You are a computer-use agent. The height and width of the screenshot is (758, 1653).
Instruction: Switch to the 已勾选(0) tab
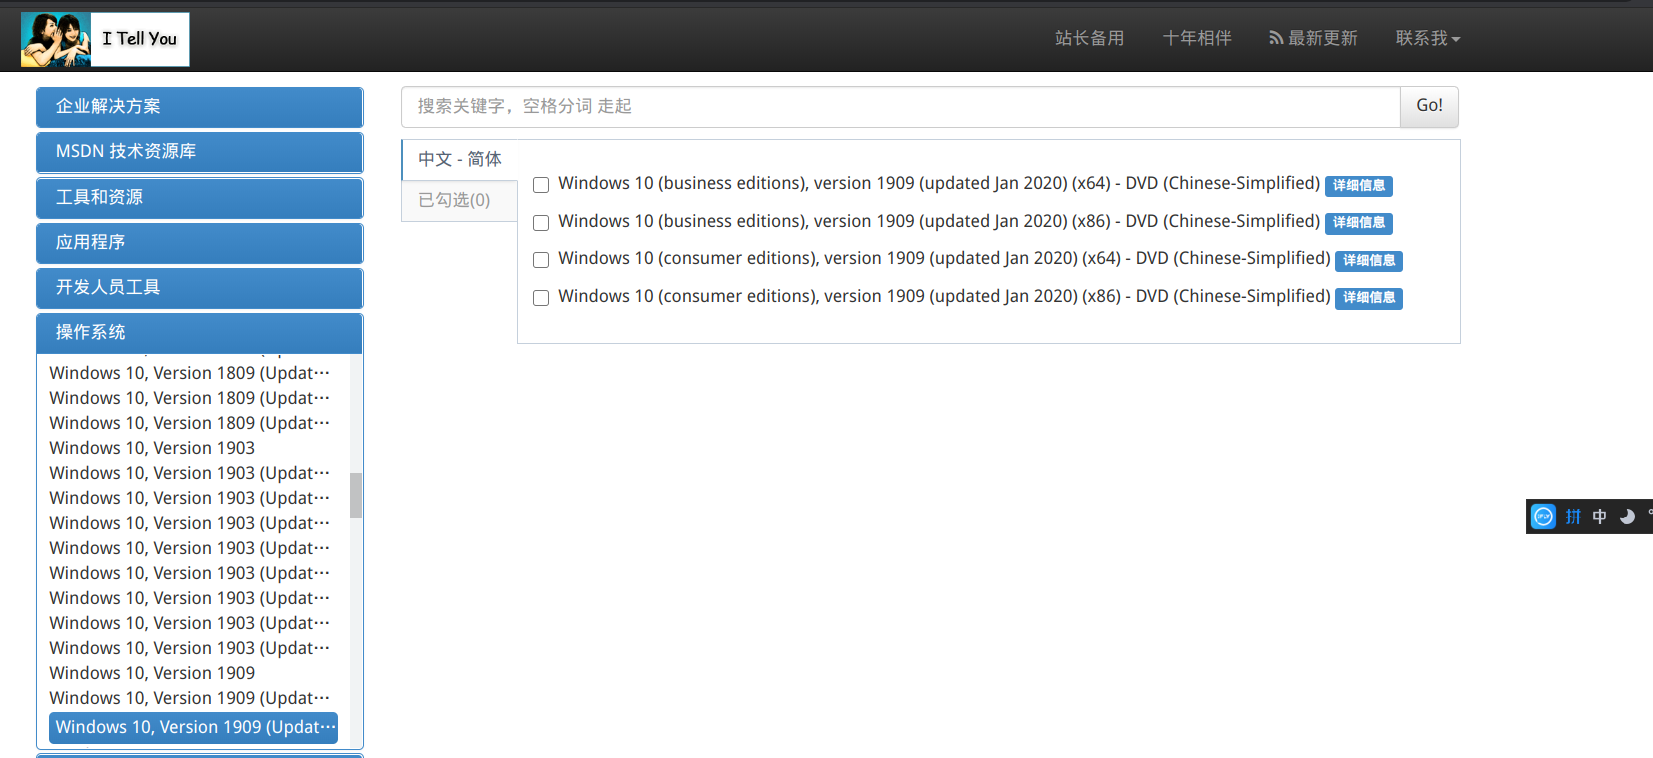coord(460,201)
